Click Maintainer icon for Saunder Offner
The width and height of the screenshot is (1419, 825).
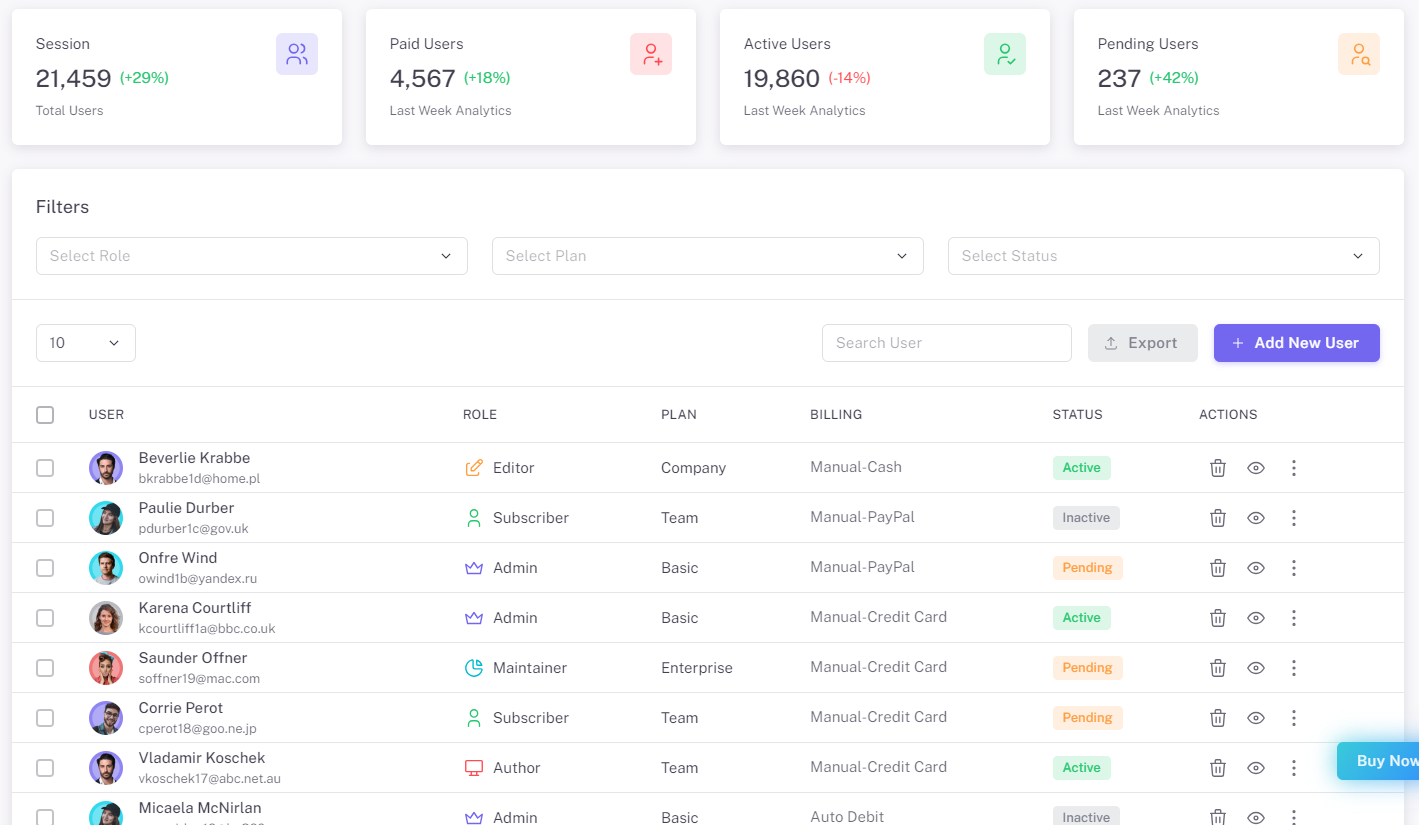coord(474,668)
